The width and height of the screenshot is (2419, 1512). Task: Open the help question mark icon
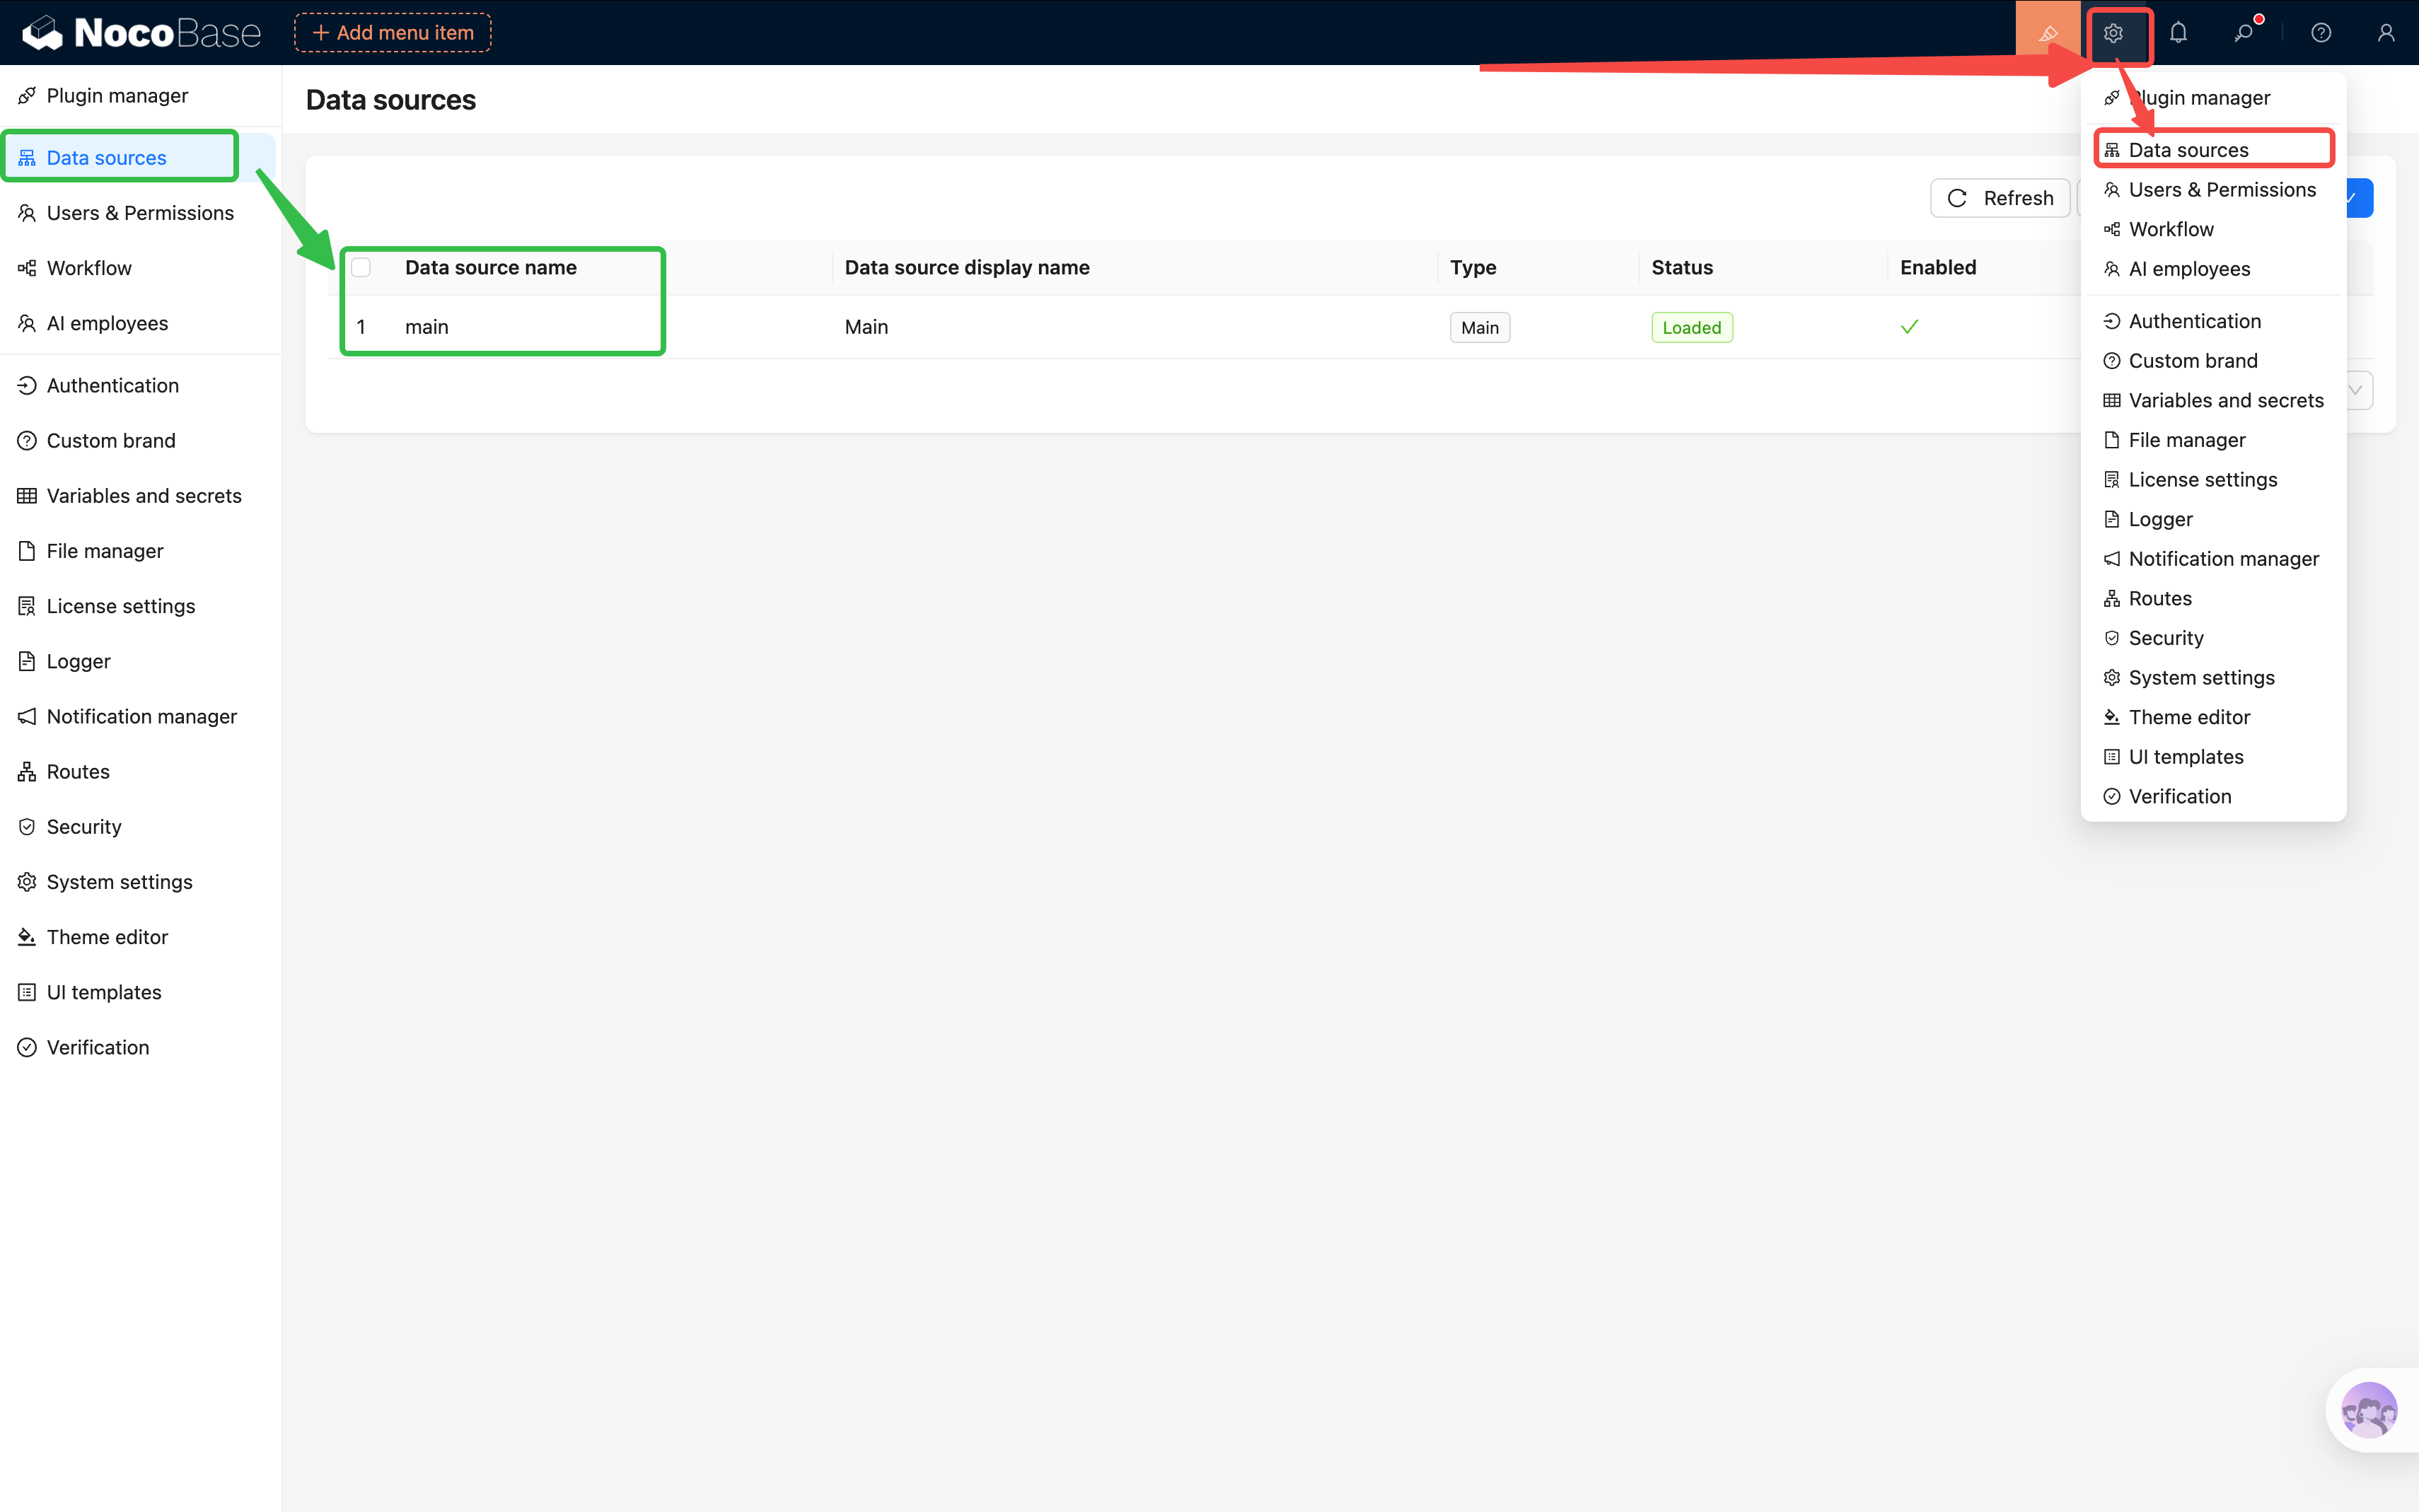point(2321,33)
